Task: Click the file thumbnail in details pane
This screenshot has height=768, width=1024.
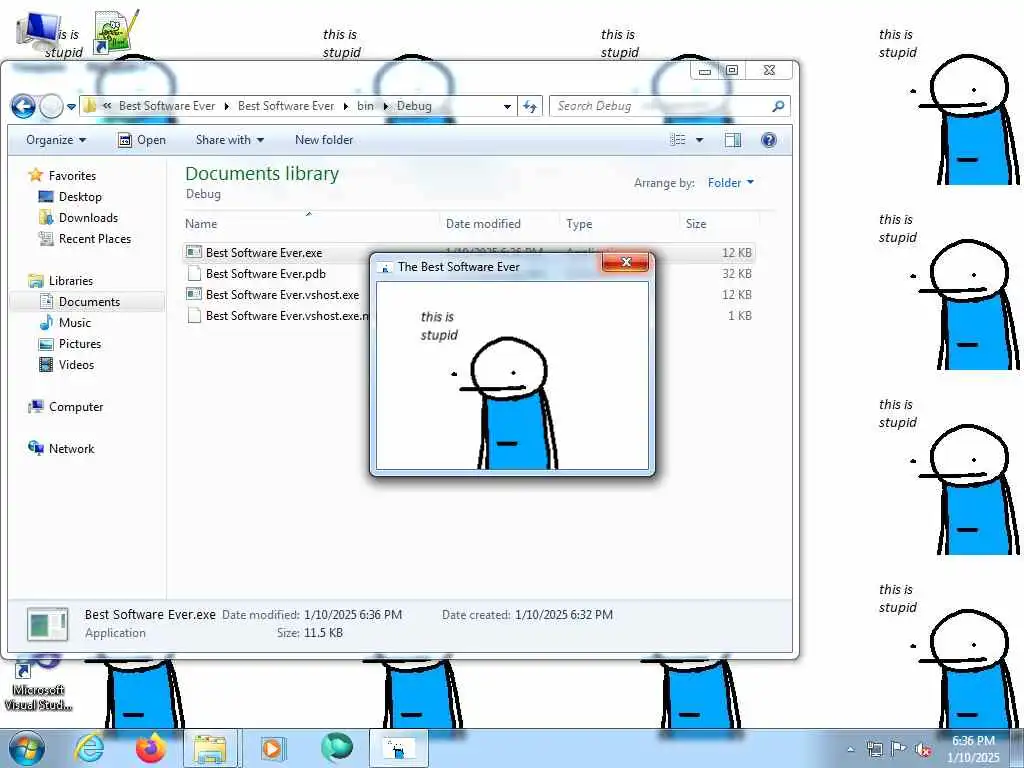Action: 47,624
